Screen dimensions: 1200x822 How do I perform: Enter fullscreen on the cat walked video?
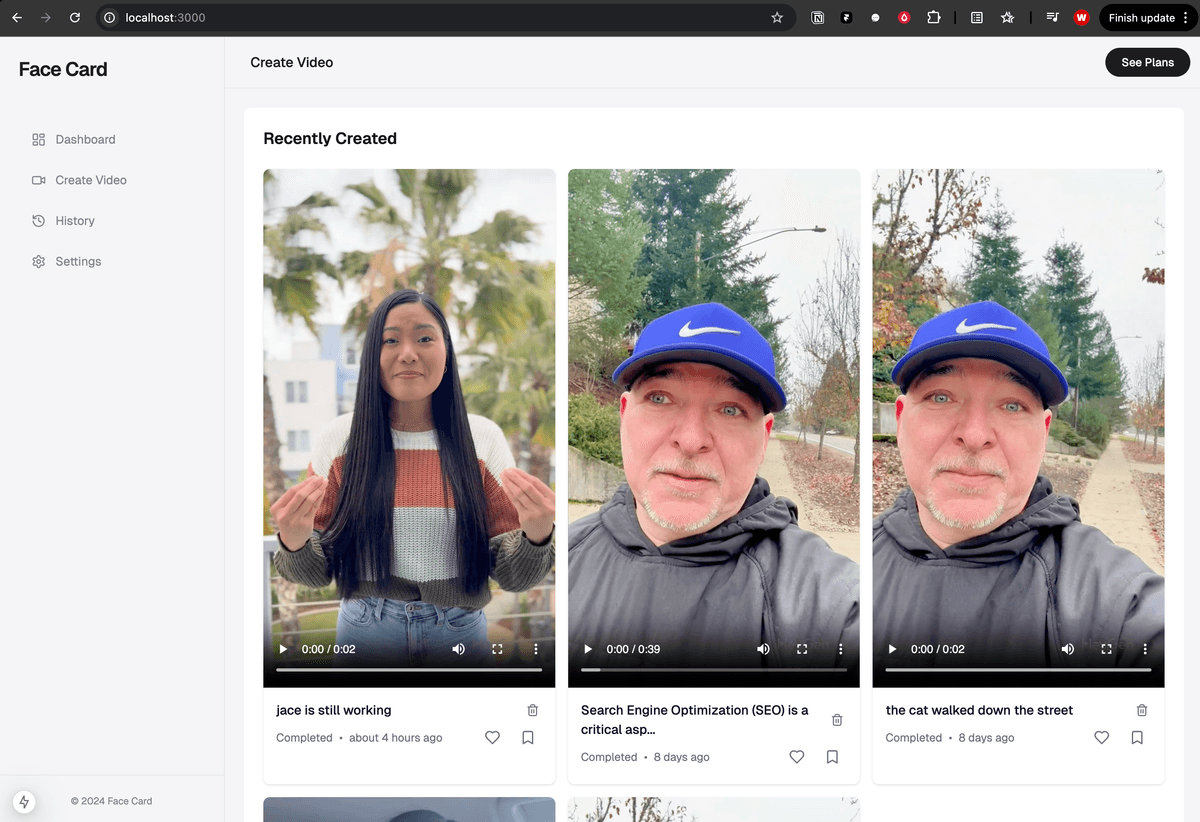coord(1106,649)
